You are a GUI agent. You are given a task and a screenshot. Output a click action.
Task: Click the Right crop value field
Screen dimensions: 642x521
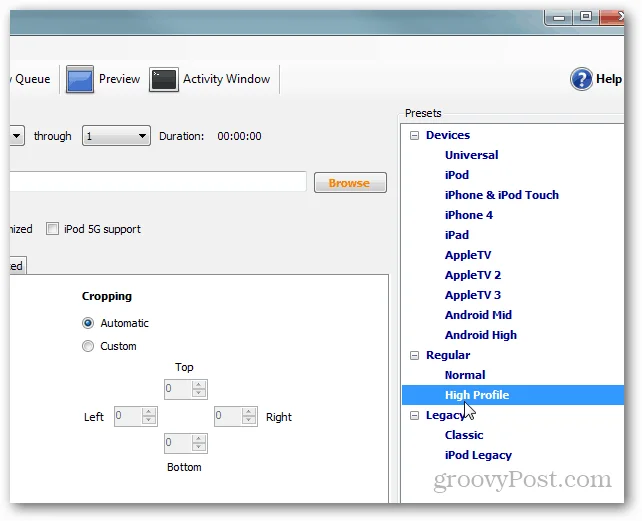point(228,416)
